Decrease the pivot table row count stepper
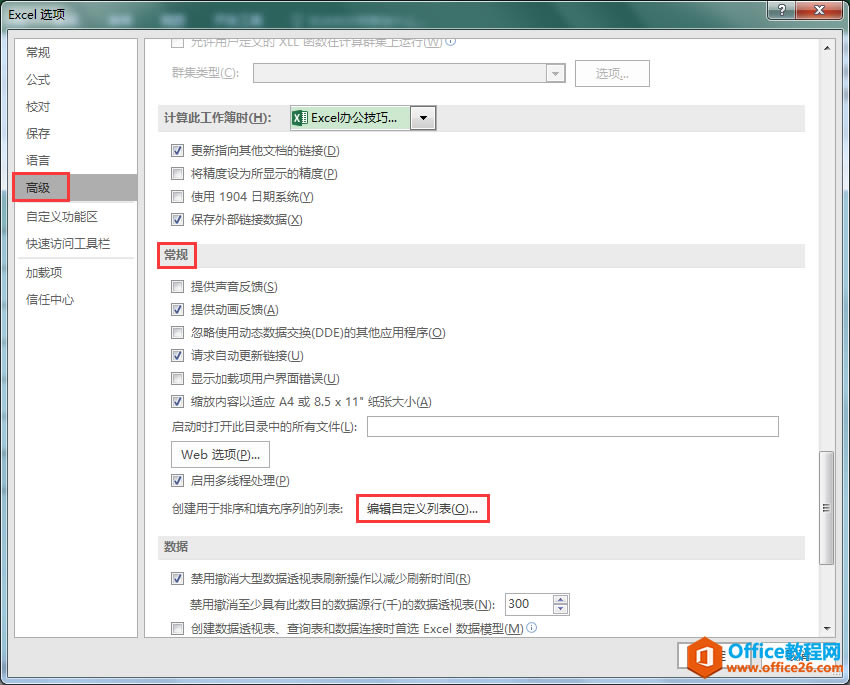The width and height of the screenshot is (850, 685). click(561, 609)
